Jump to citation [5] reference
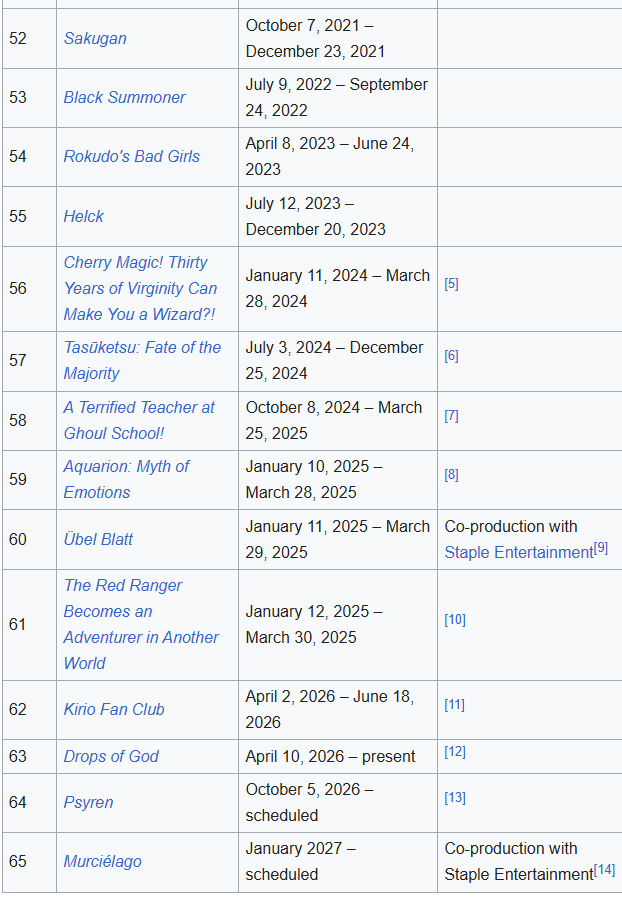 [452, 284]
